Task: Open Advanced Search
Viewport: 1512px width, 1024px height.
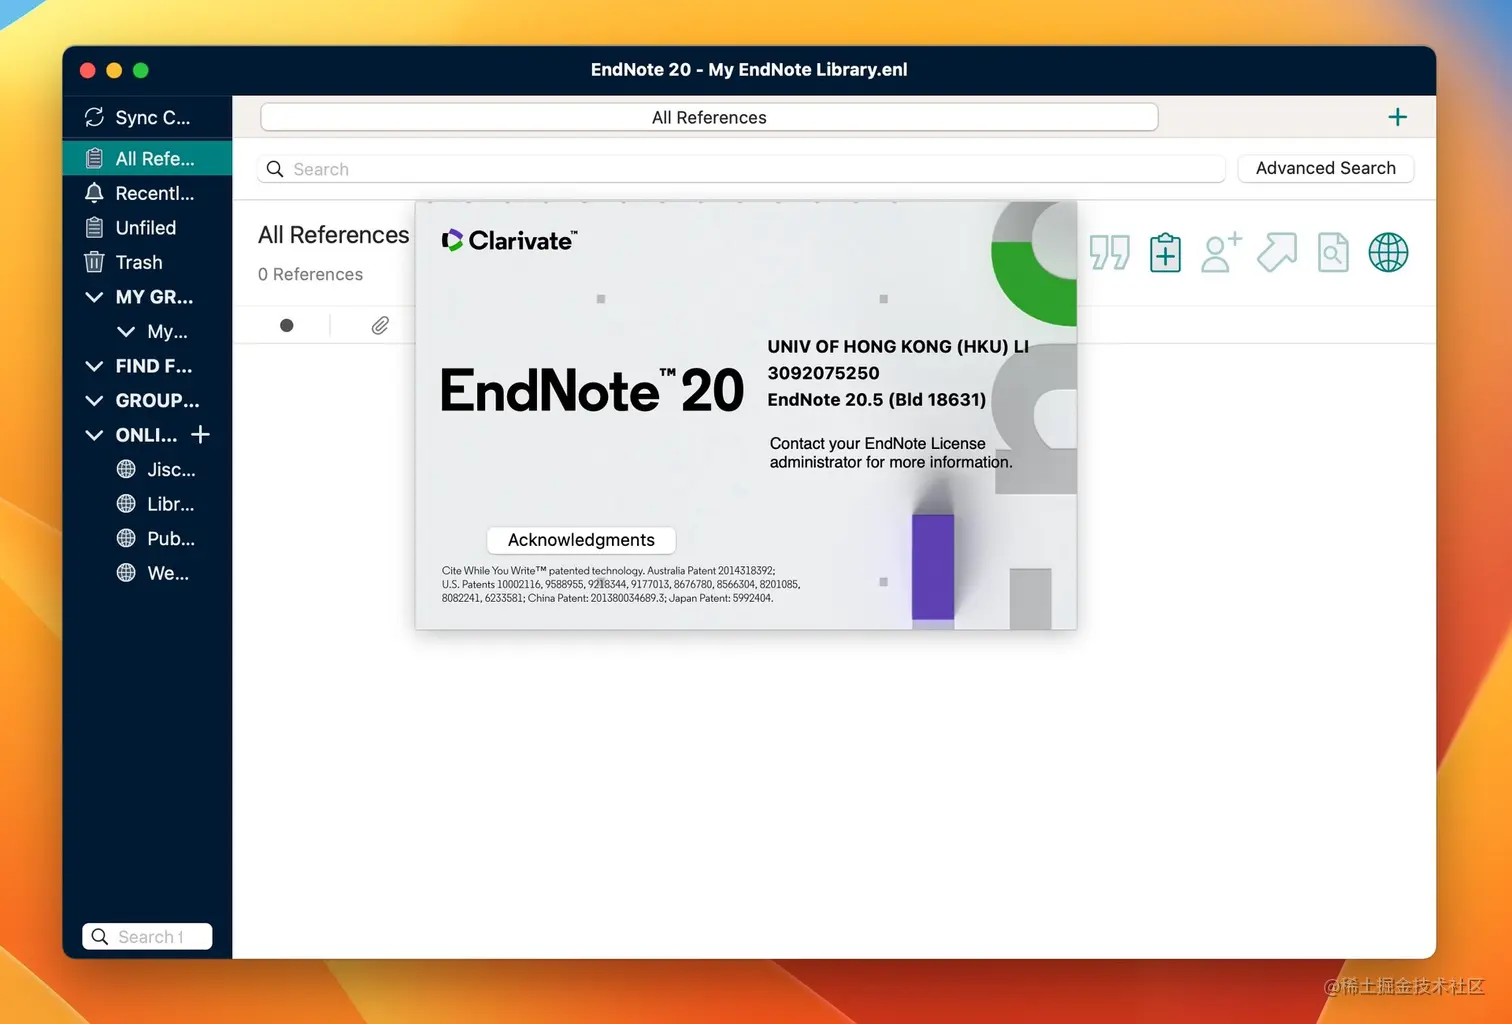Action: (1326, 168)
